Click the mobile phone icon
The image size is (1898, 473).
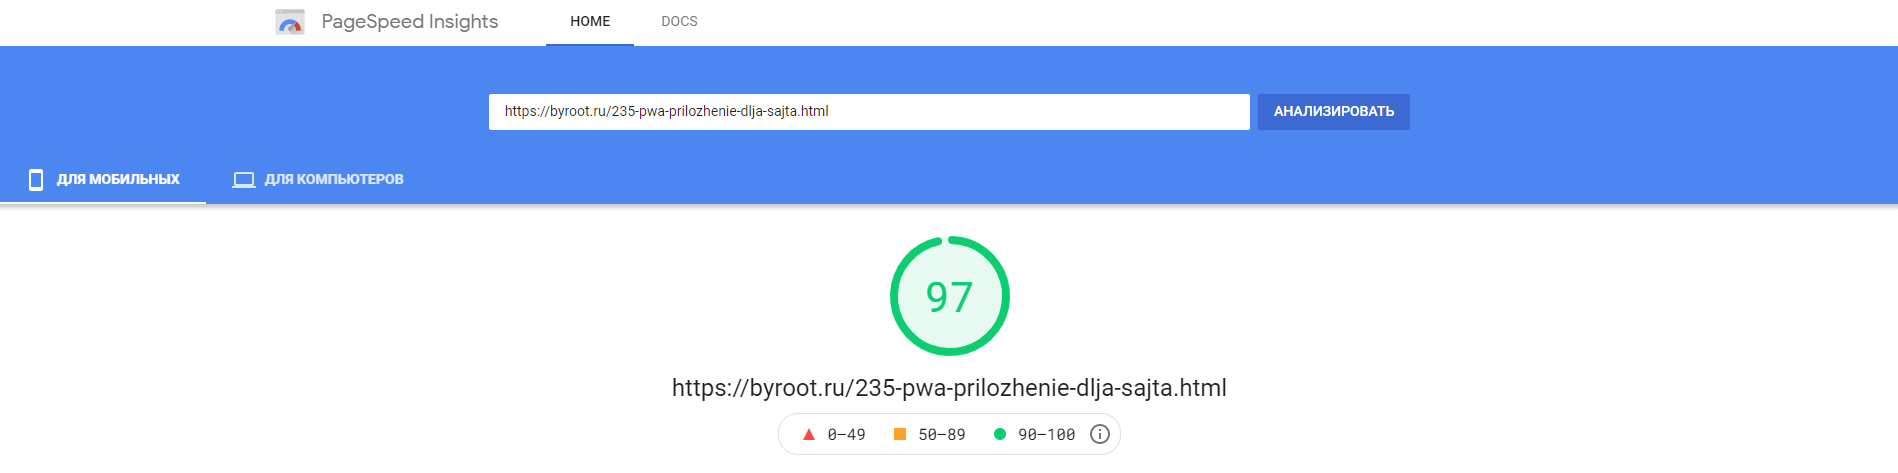[36, 180]
